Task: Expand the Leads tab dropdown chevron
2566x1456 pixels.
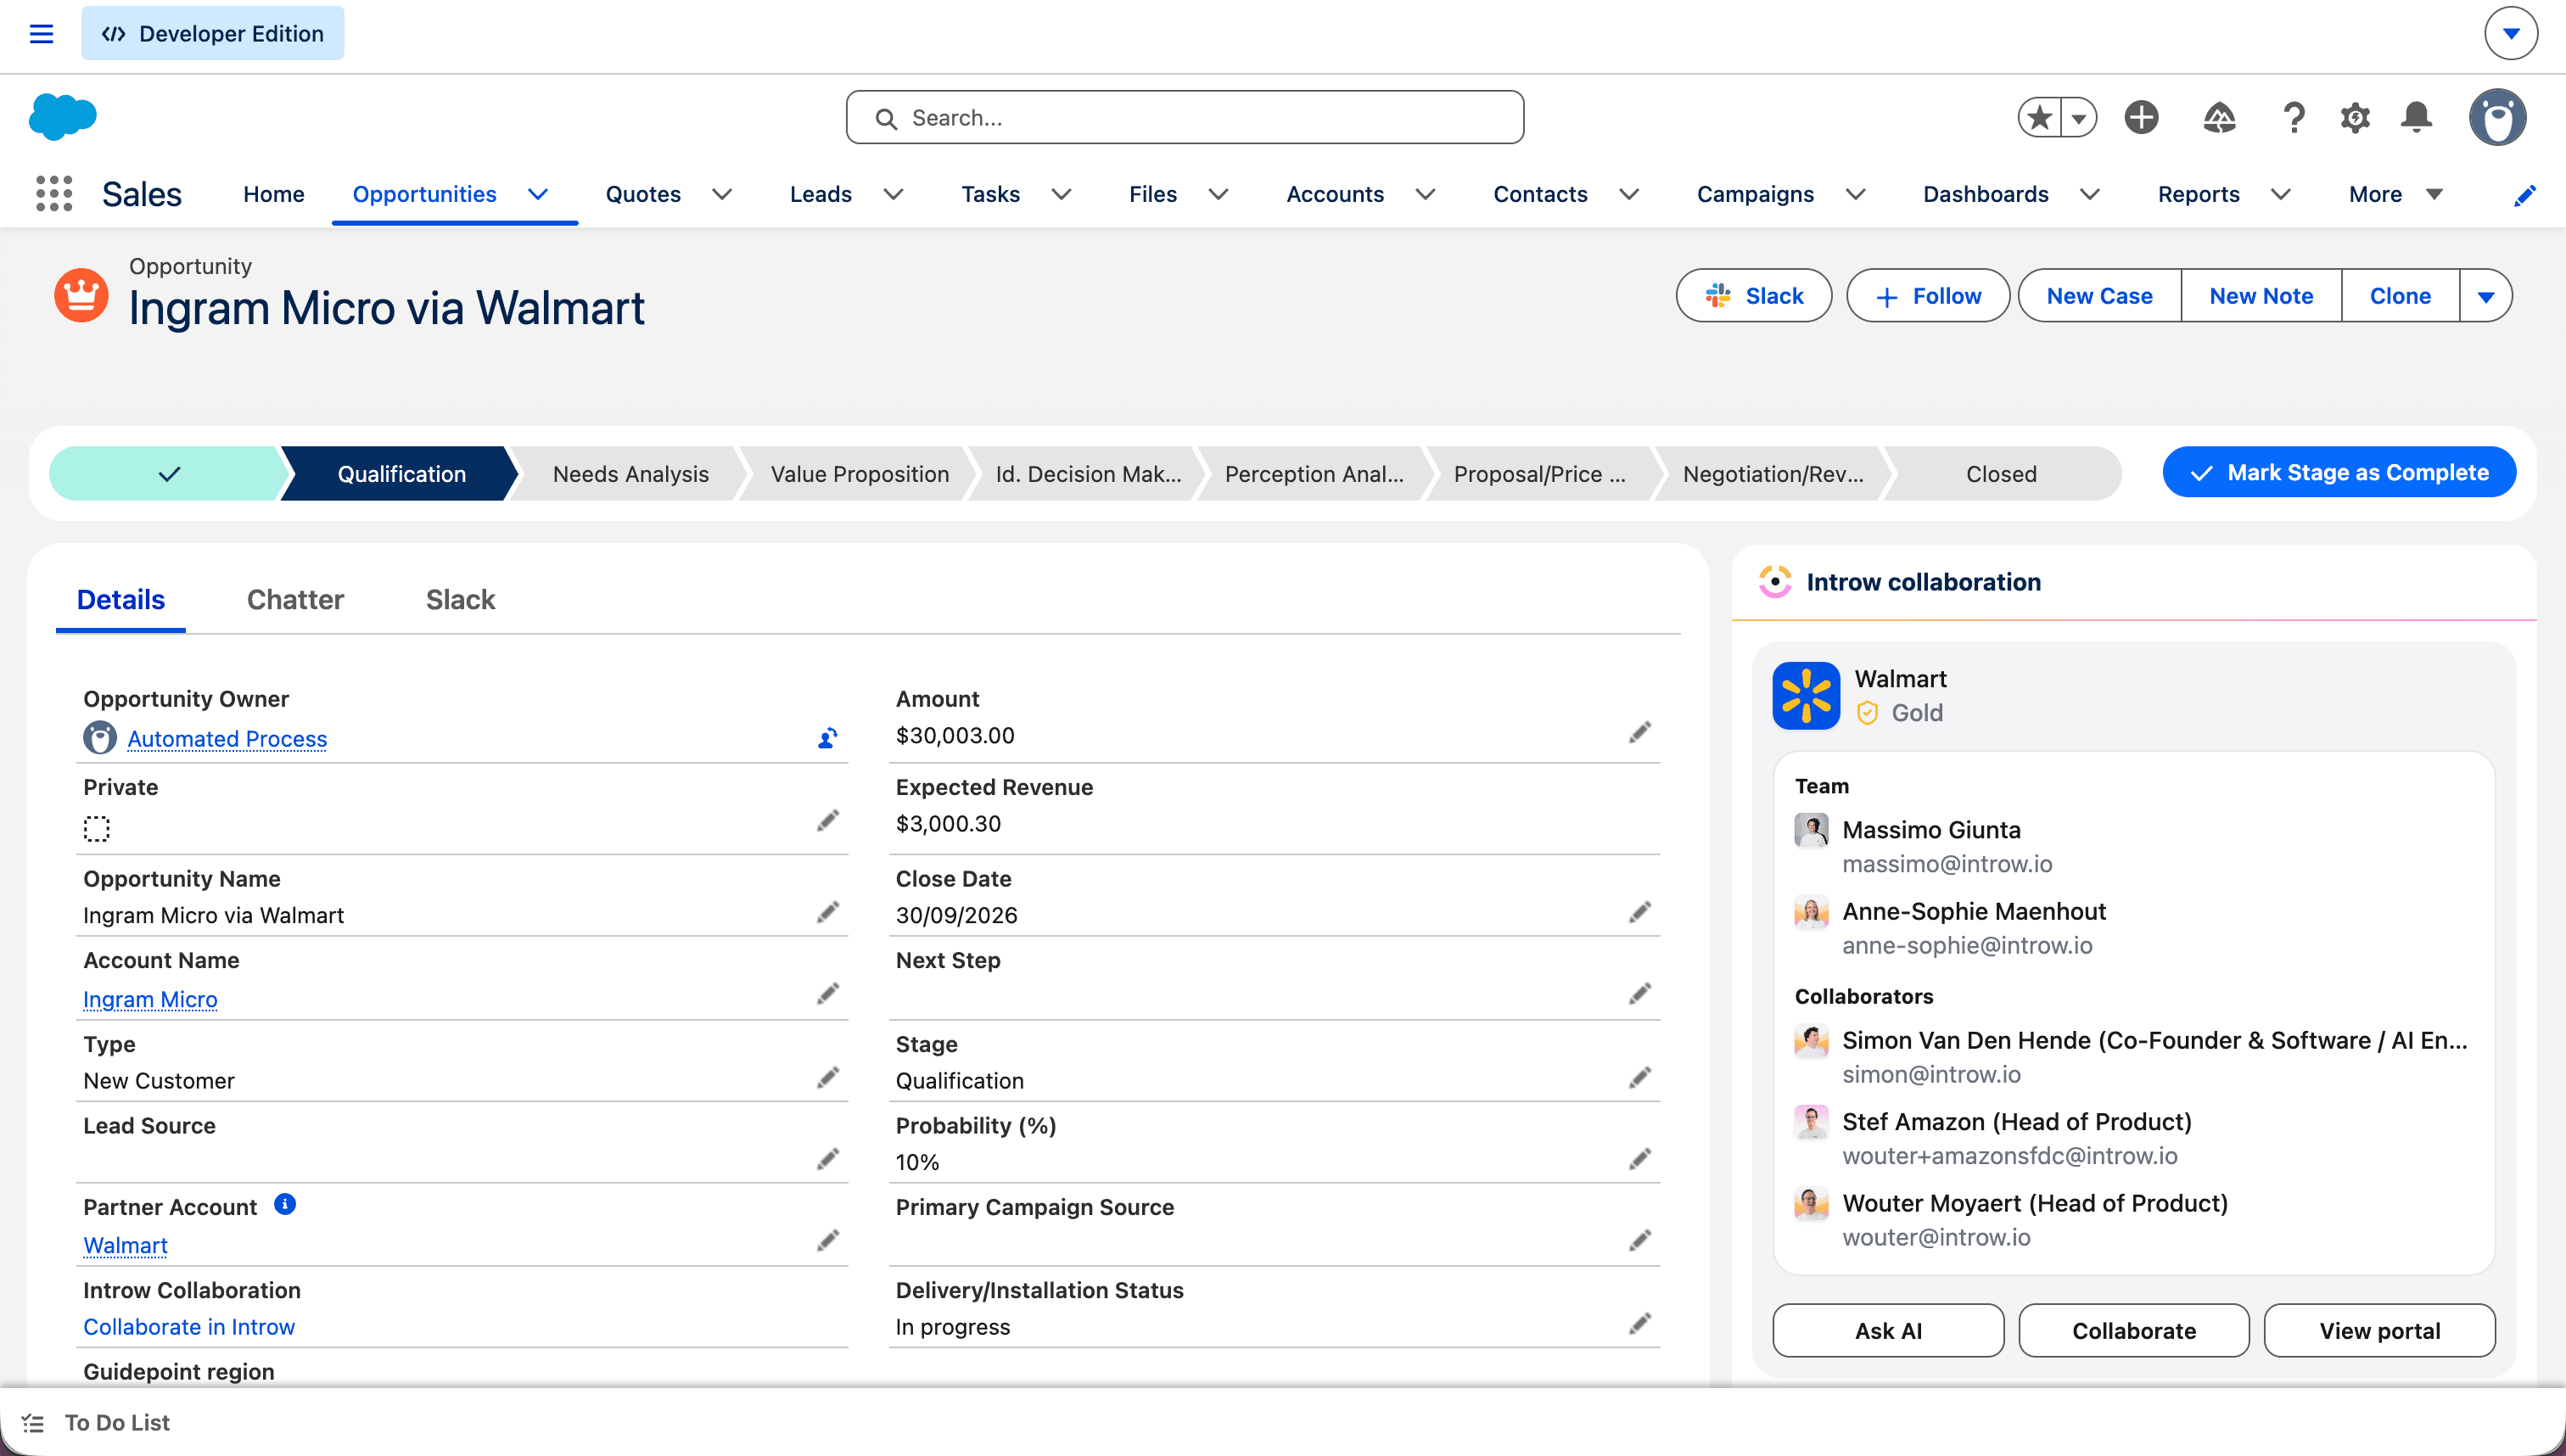Action: [894, 194]
